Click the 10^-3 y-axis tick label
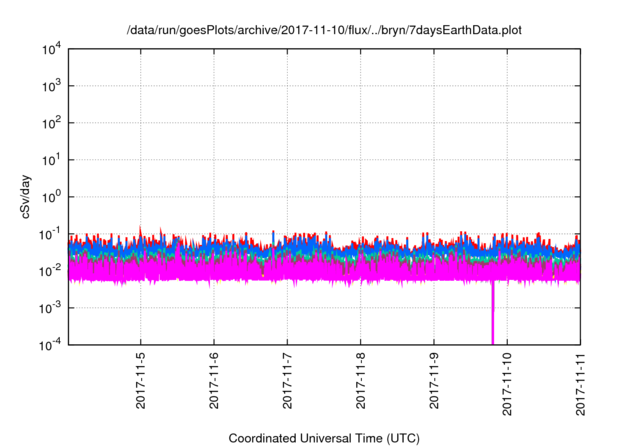The height and width of the screenshot is (448, 640). 51,308
